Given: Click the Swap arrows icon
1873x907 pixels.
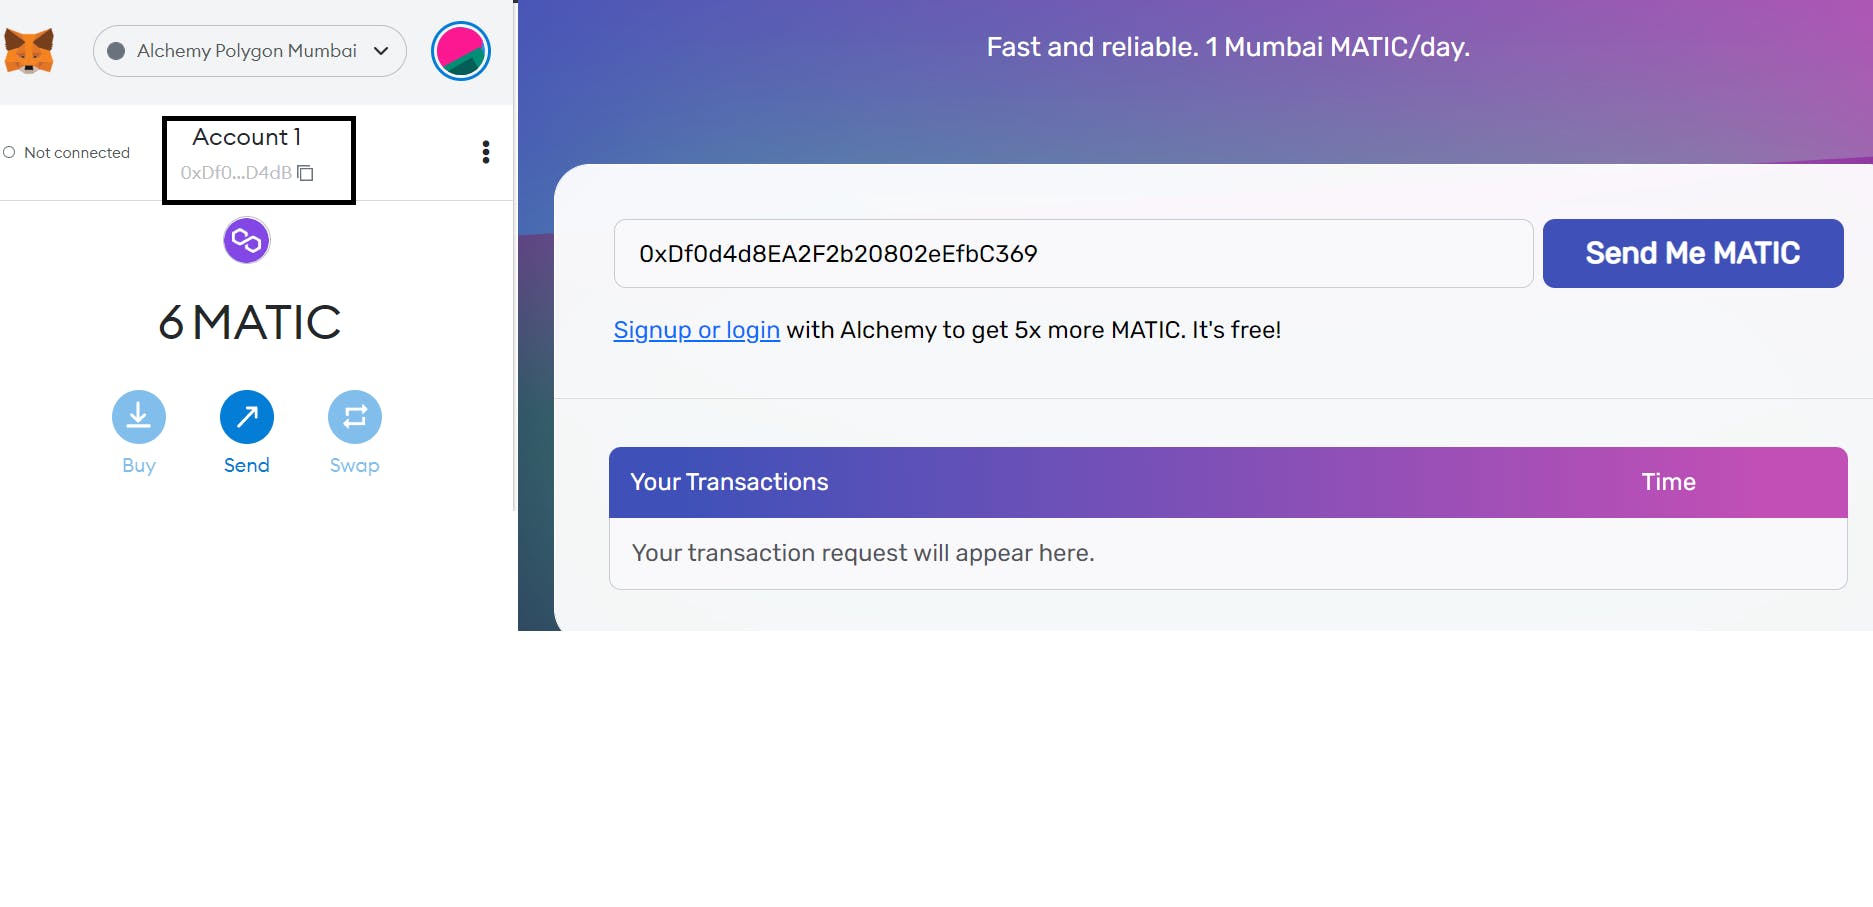Looking at the screenshot, I should pos(355,417).
